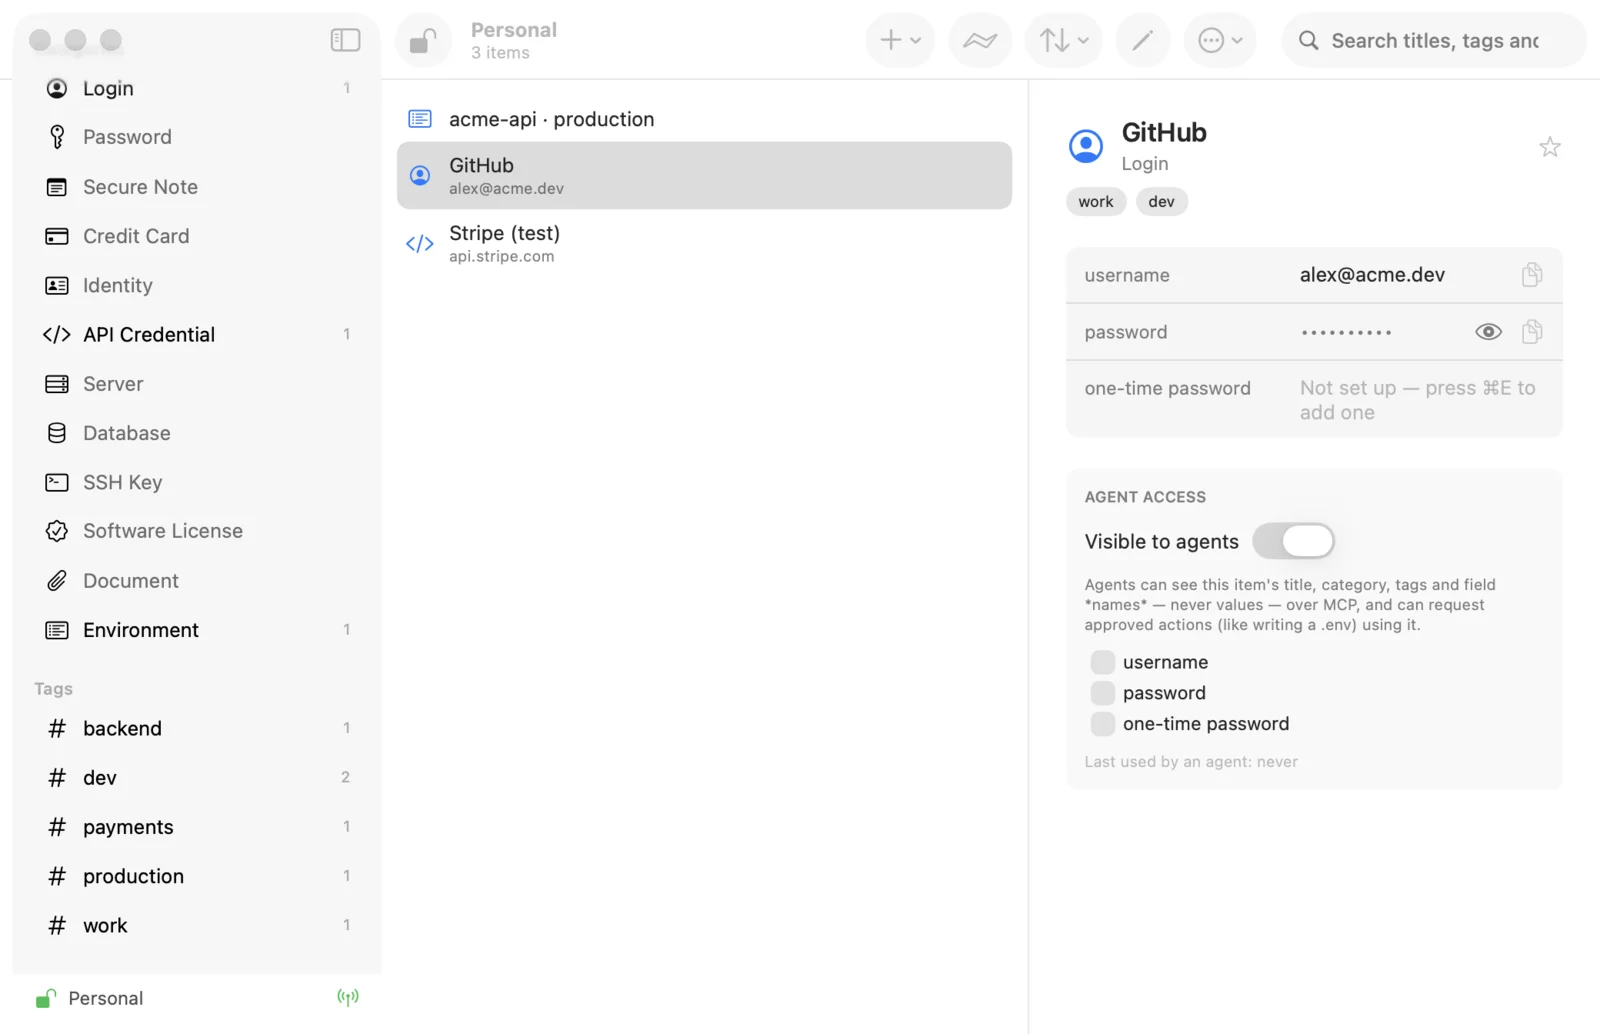Open Stripe (test) item

[704, 243]
